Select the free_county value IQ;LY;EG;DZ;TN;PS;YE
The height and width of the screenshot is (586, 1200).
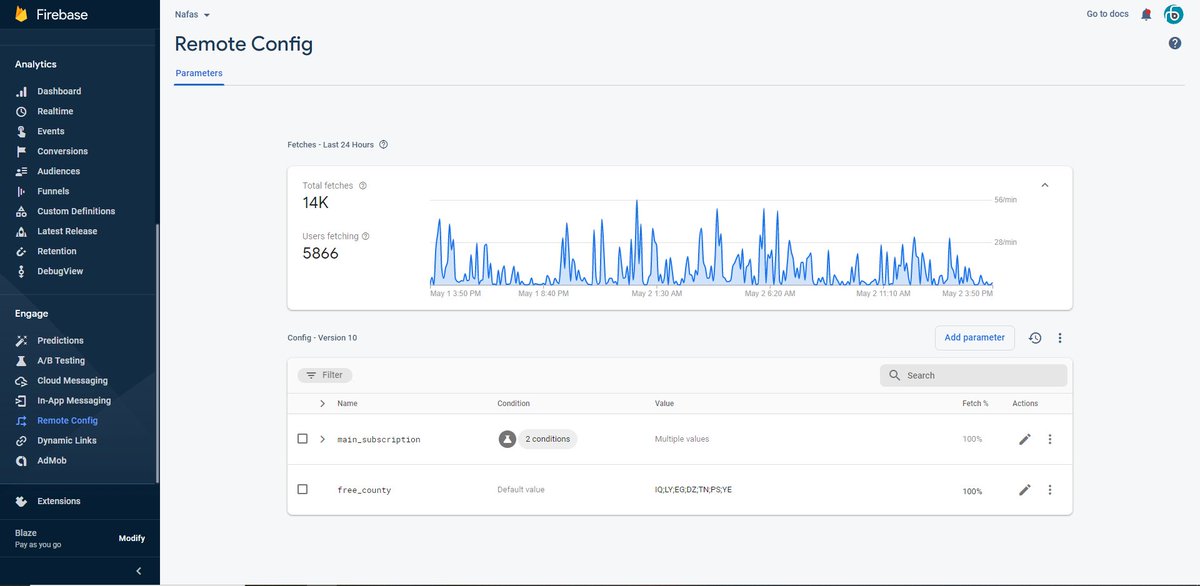[693, 490]
